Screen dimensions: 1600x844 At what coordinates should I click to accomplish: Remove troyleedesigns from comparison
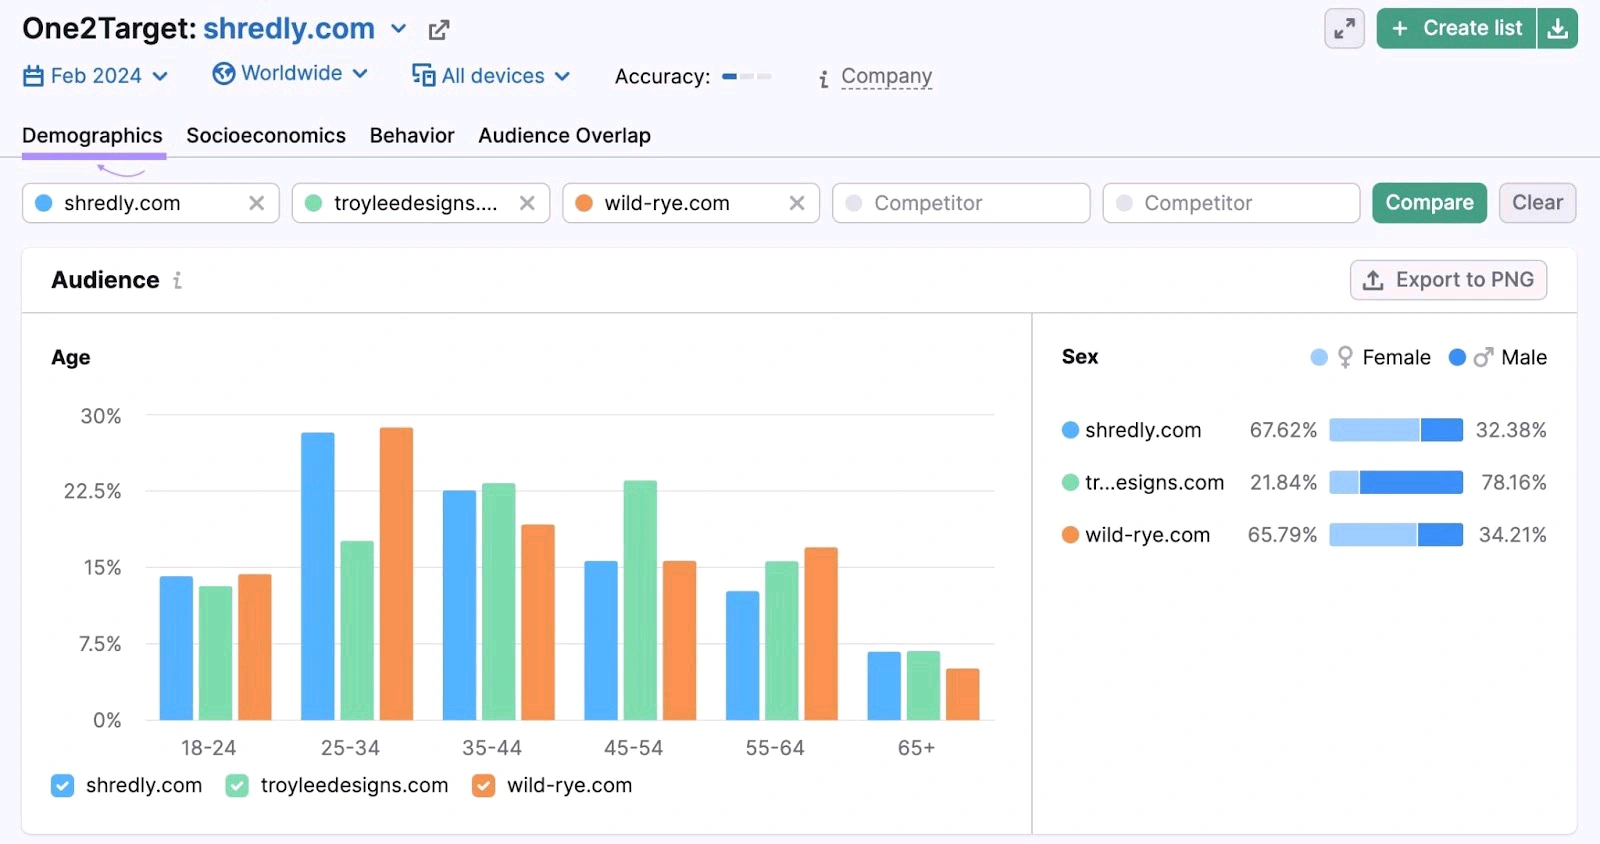click(527, 203)
